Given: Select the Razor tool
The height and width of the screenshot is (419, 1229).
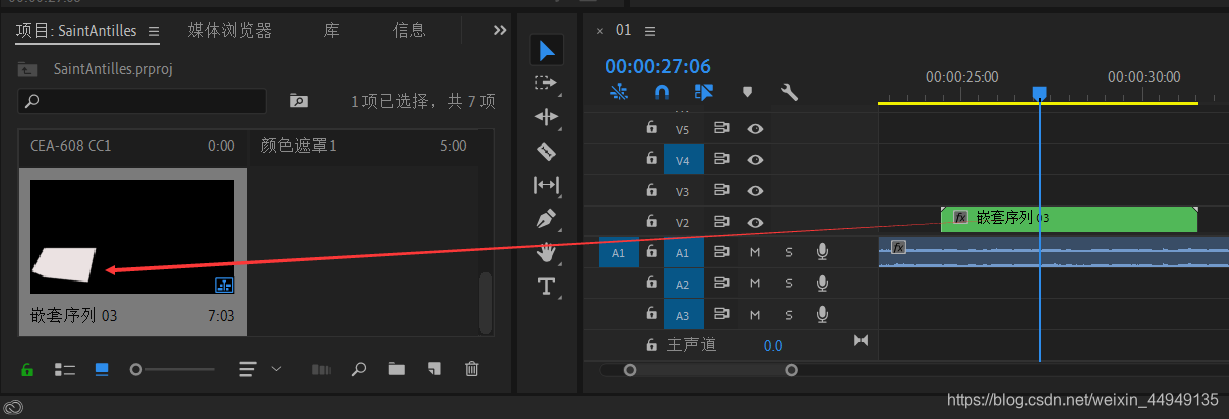Looking at the screenshot, I should pos(546,151).
